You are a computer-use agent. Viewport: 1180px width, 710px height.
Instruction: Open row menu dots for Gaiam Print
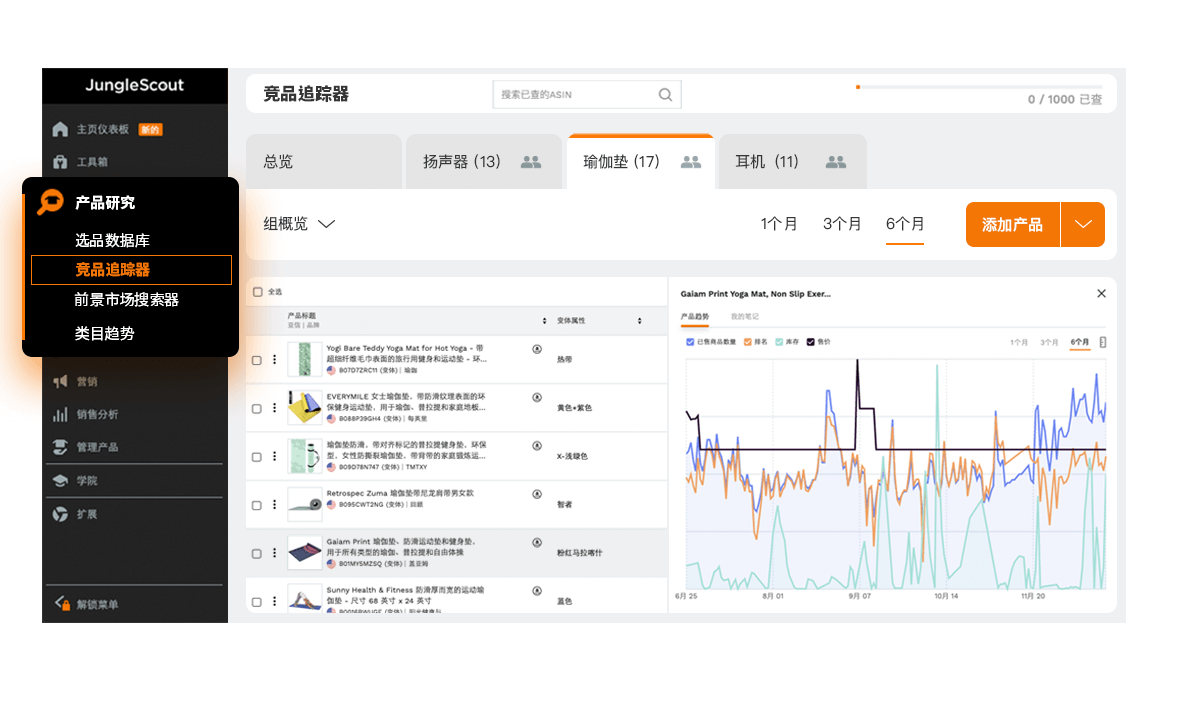pyautogui.click(x=275, y=553)
